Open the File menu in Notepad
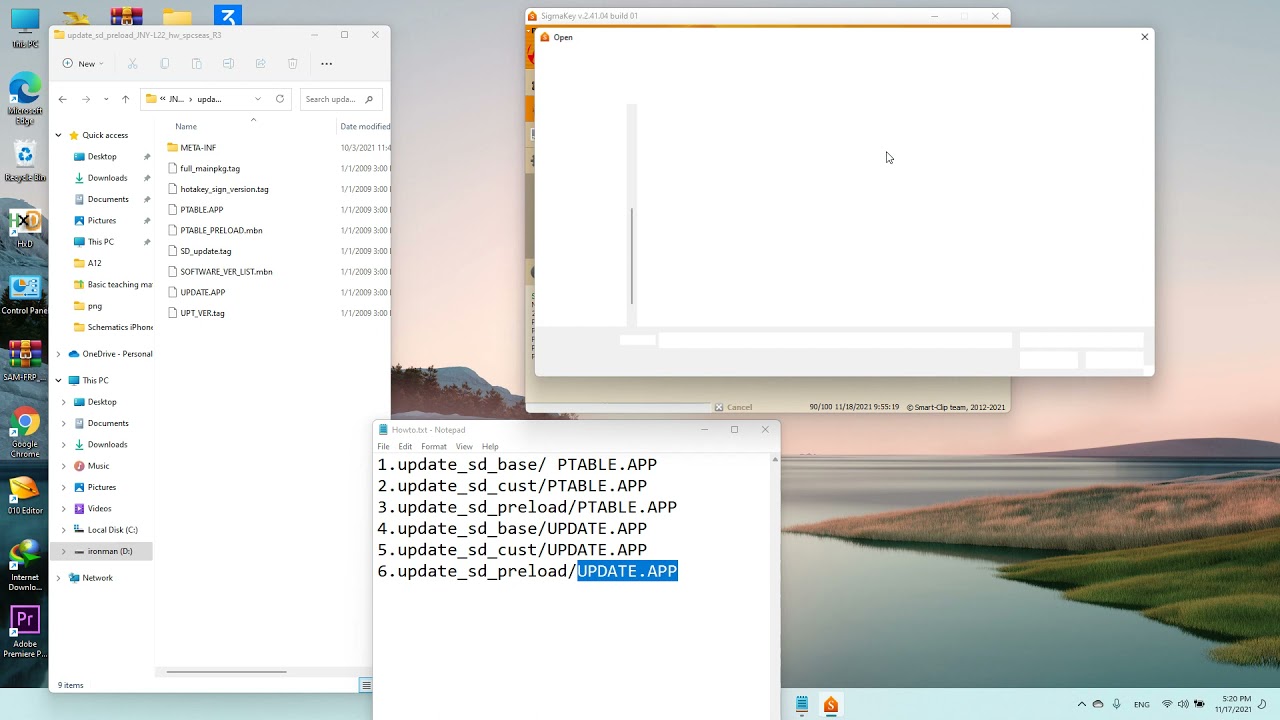This screenshot has width=1280, height=720. click(383, 446)
